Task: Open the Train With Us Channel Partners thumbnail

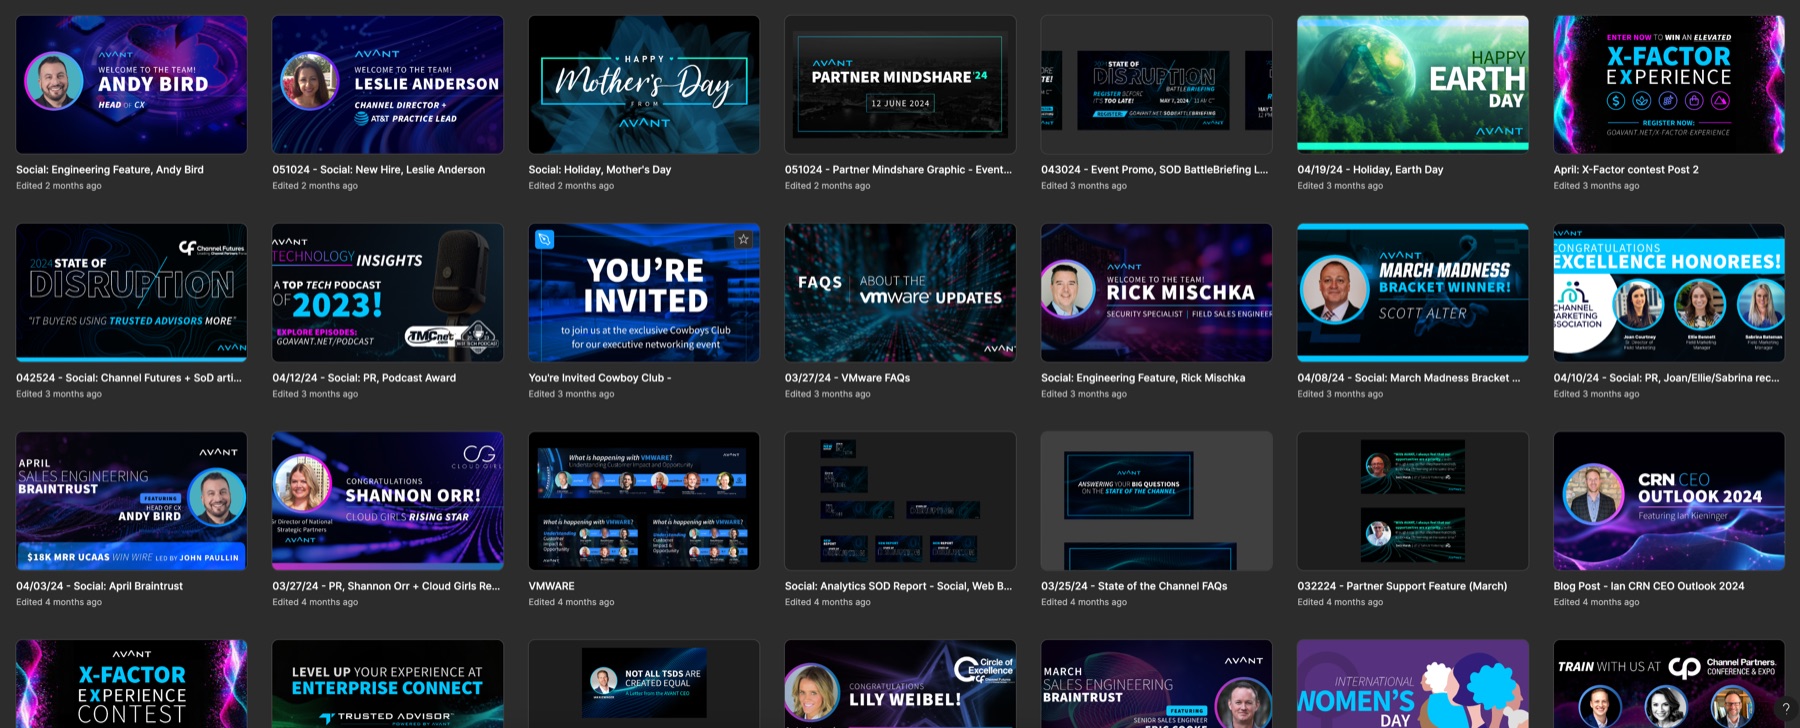Action: [1669, 684]
